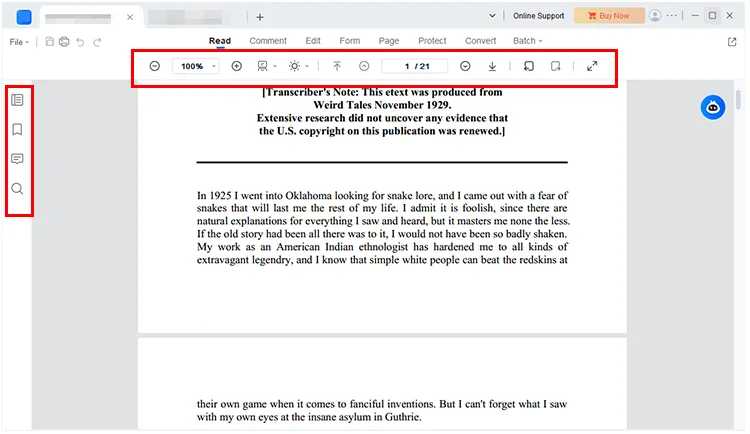Screen dimensions: 750x434
Task: Switch to the Read tab
Action: pyautogui.click(x=220, y=41)
